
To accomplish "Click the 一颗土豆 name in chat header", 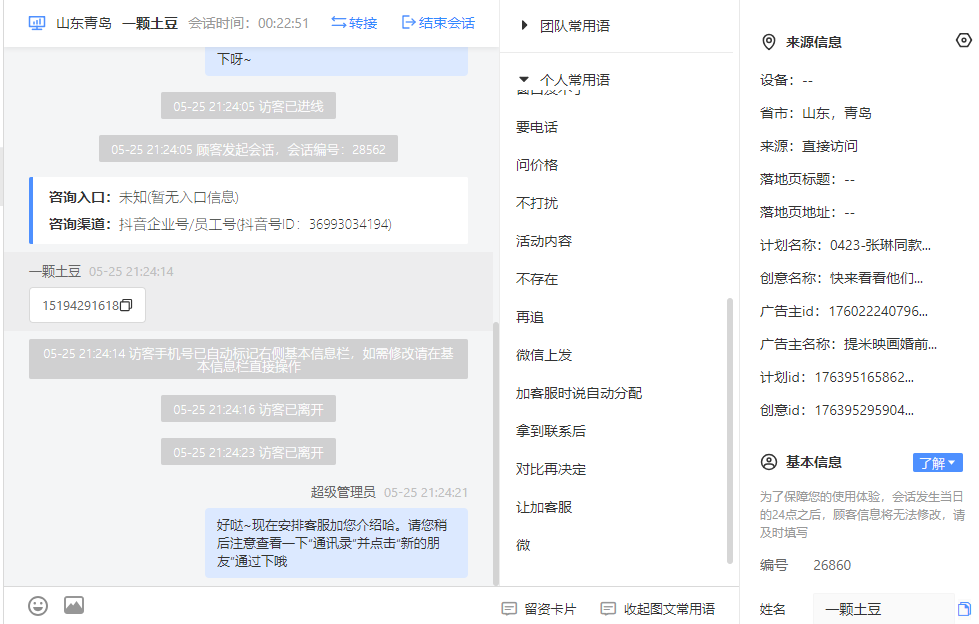I will (150, 24).
